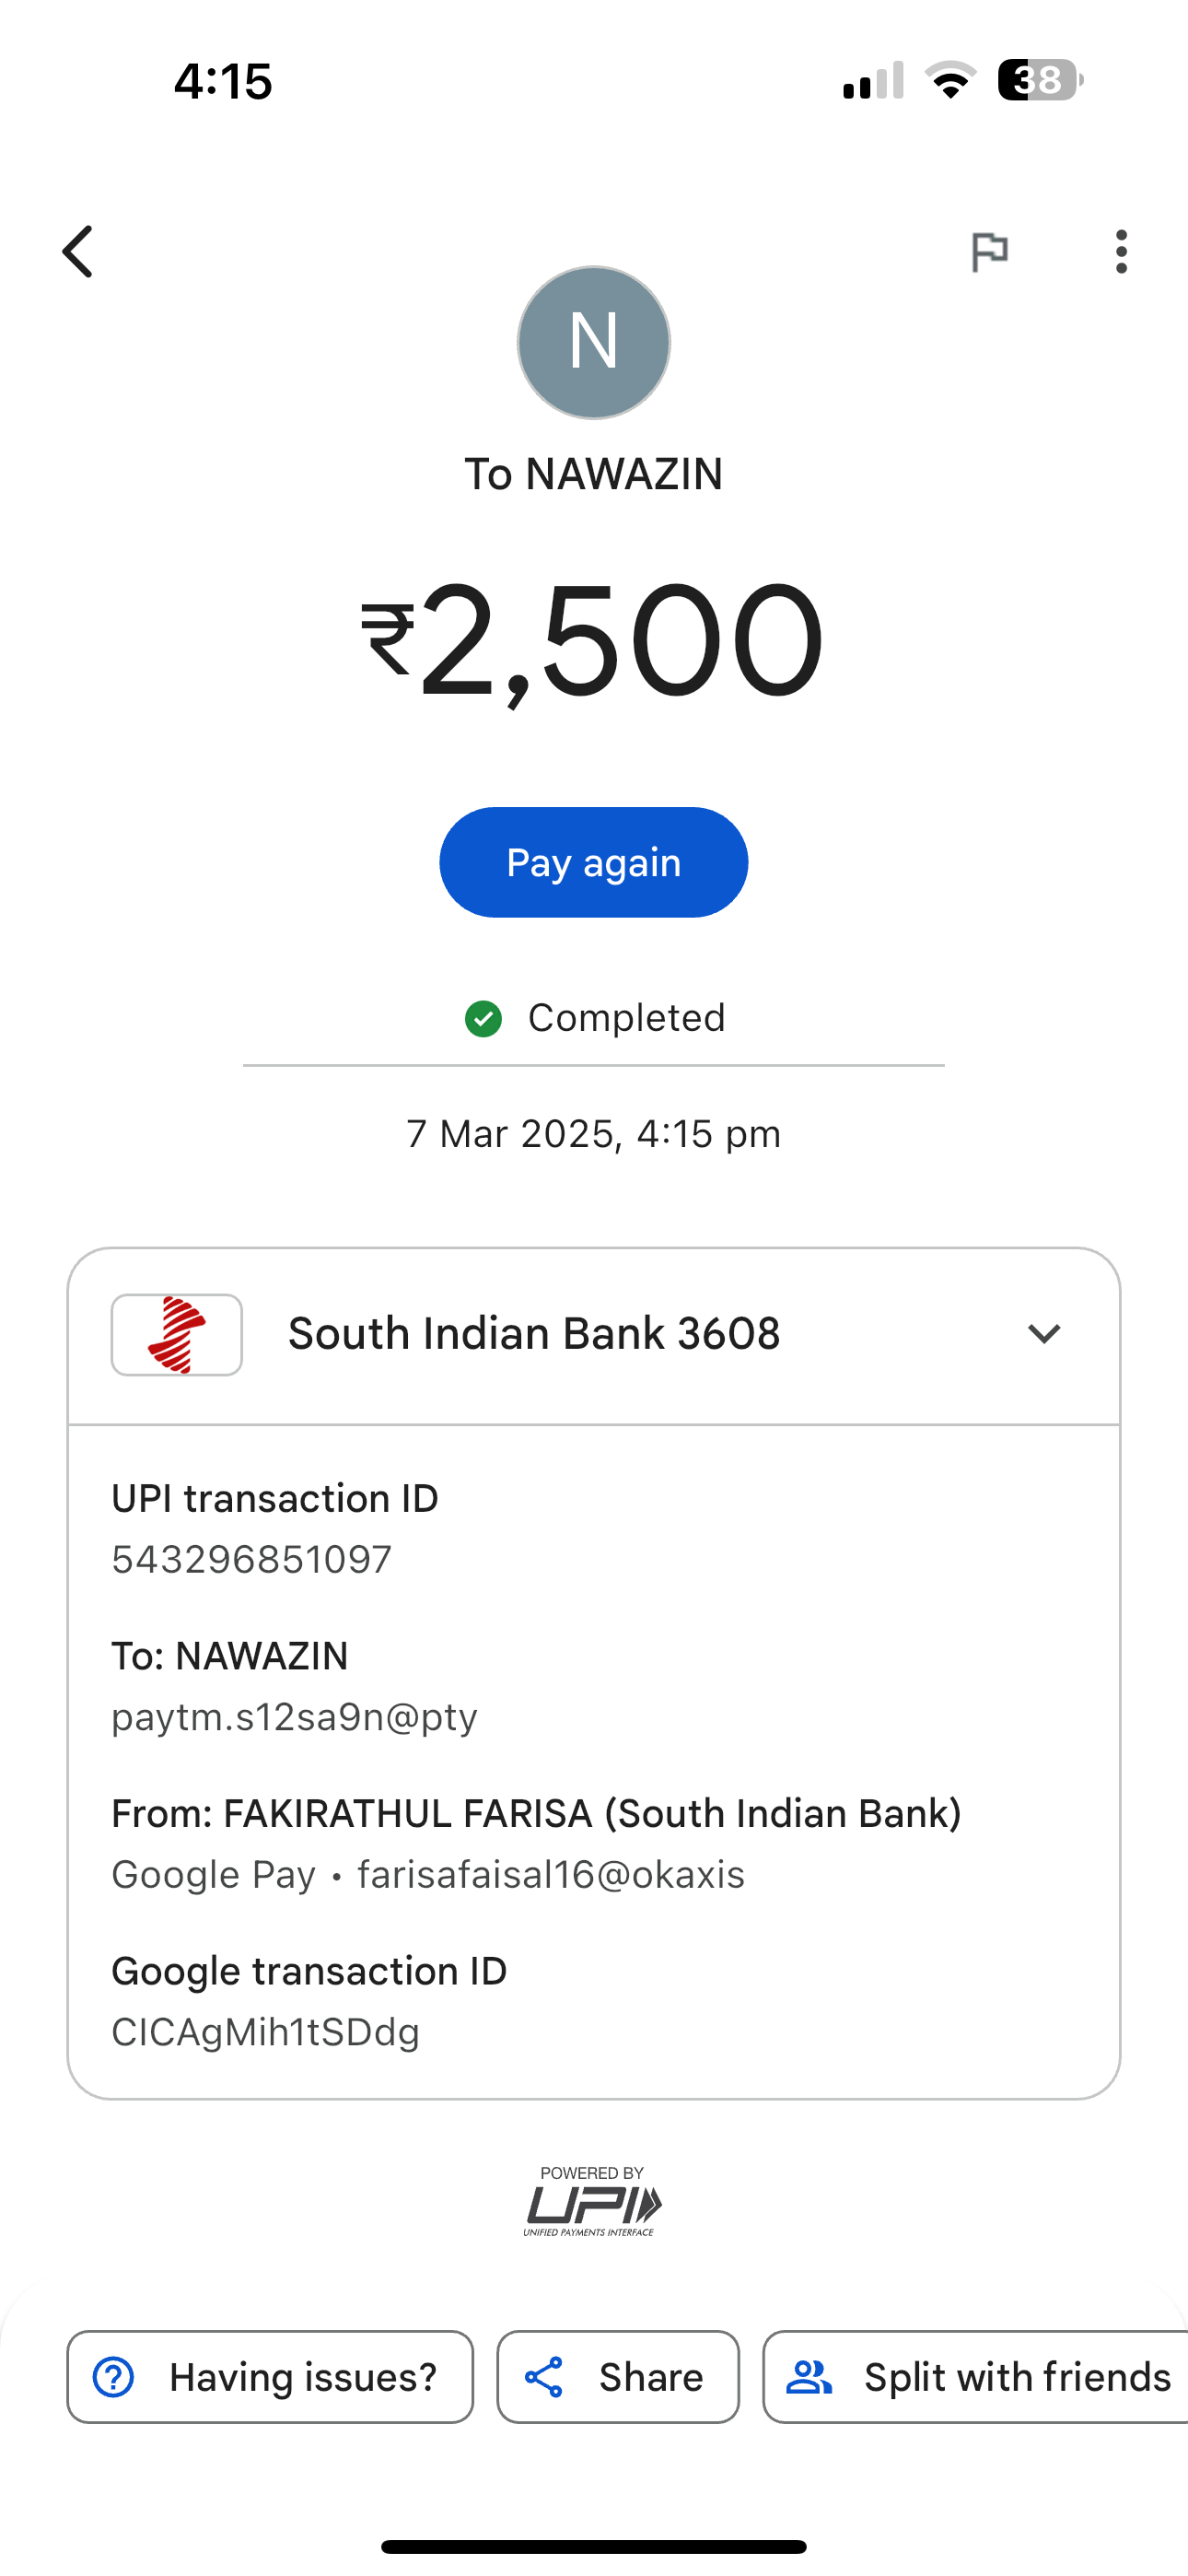Tap the Google transaction ID value
1188x2576 pixels.
(x=265, y=2032)
